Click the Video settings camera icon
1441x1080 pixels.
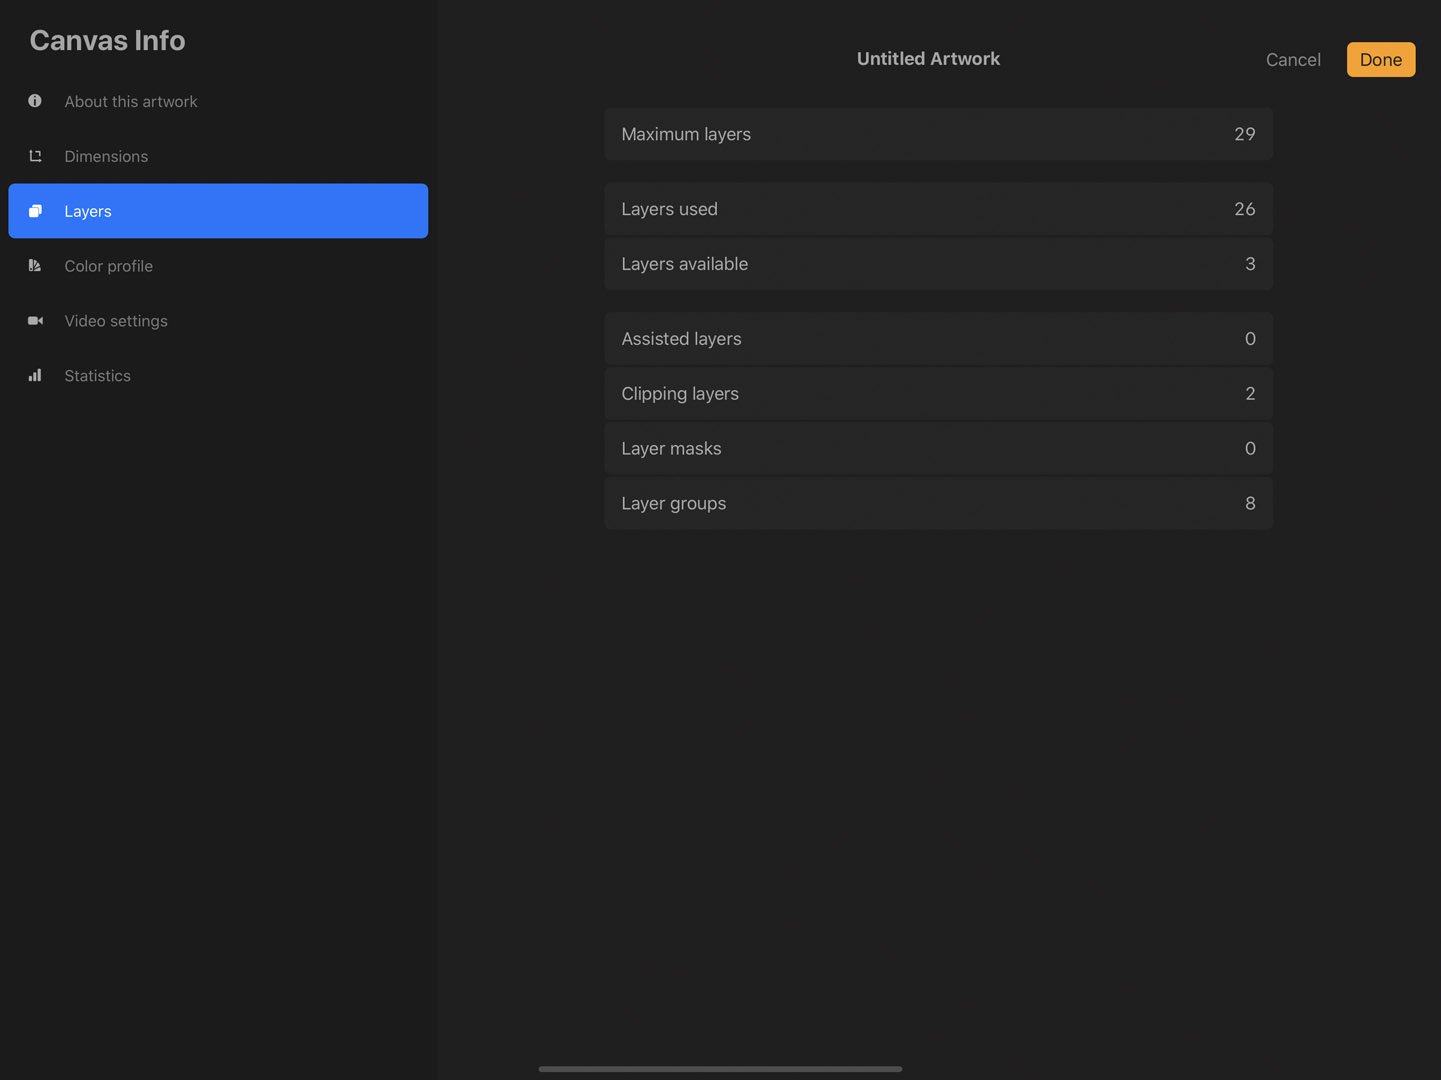tap(35, 320)
